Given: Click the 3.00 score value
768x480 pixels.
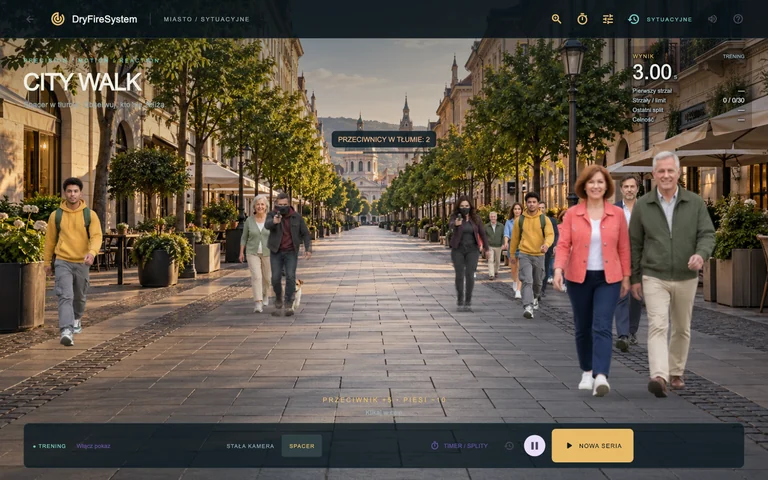Looking at the screenshot, I should [x=652, y=72].
